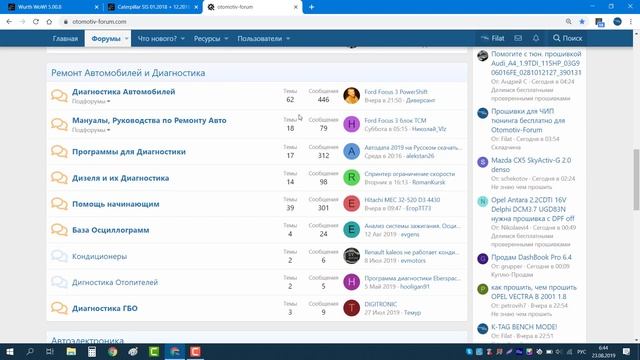
Task: Expand the Что нового? menu arrow
Action: [182, 38]
